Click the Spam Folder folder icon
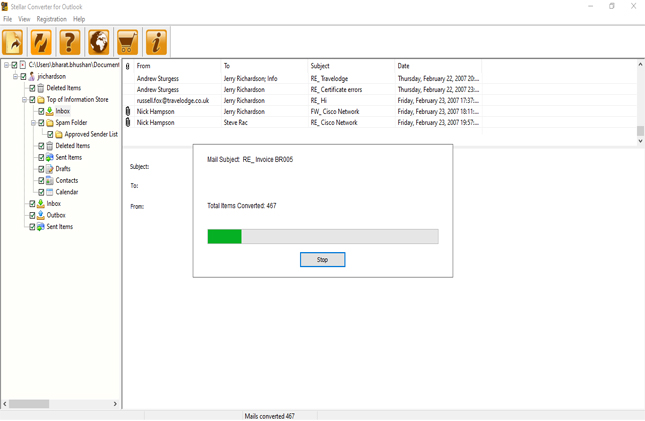645x421 pixels. [50, 123]
